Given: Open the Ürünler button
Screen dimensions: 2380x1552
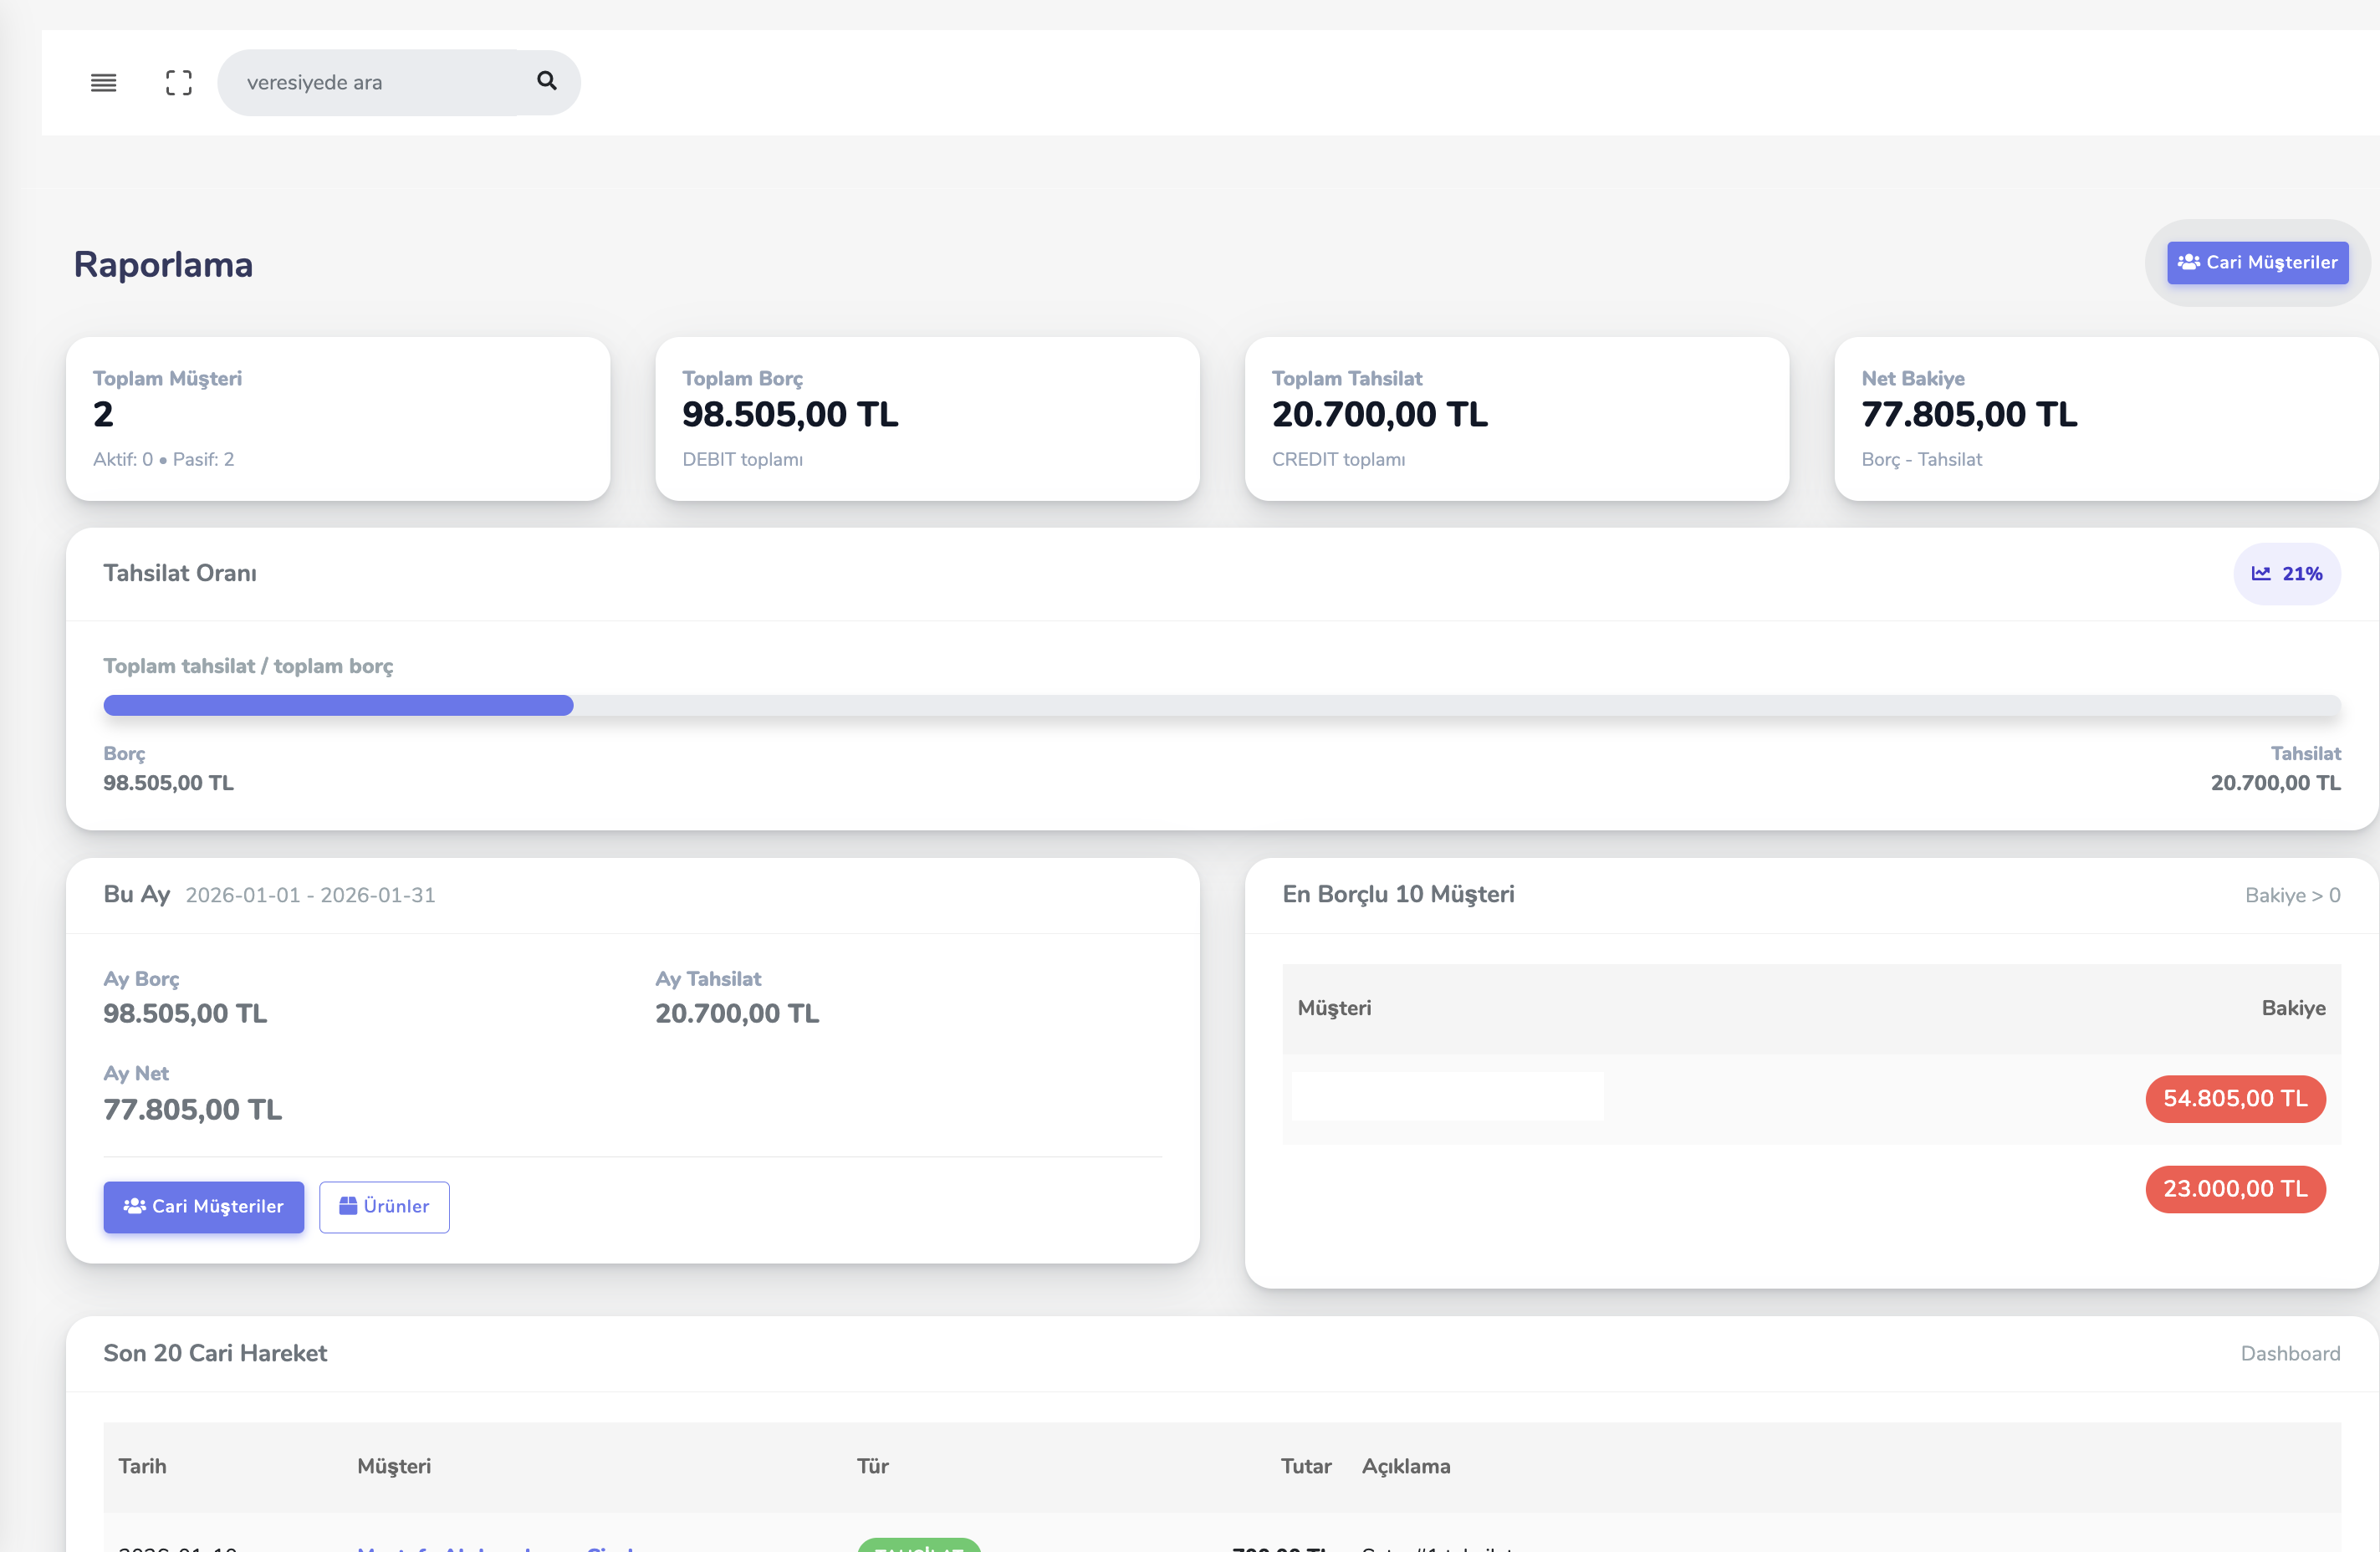Looking at the screenshot, I should pyautogui.click(x=384, y=1207).
